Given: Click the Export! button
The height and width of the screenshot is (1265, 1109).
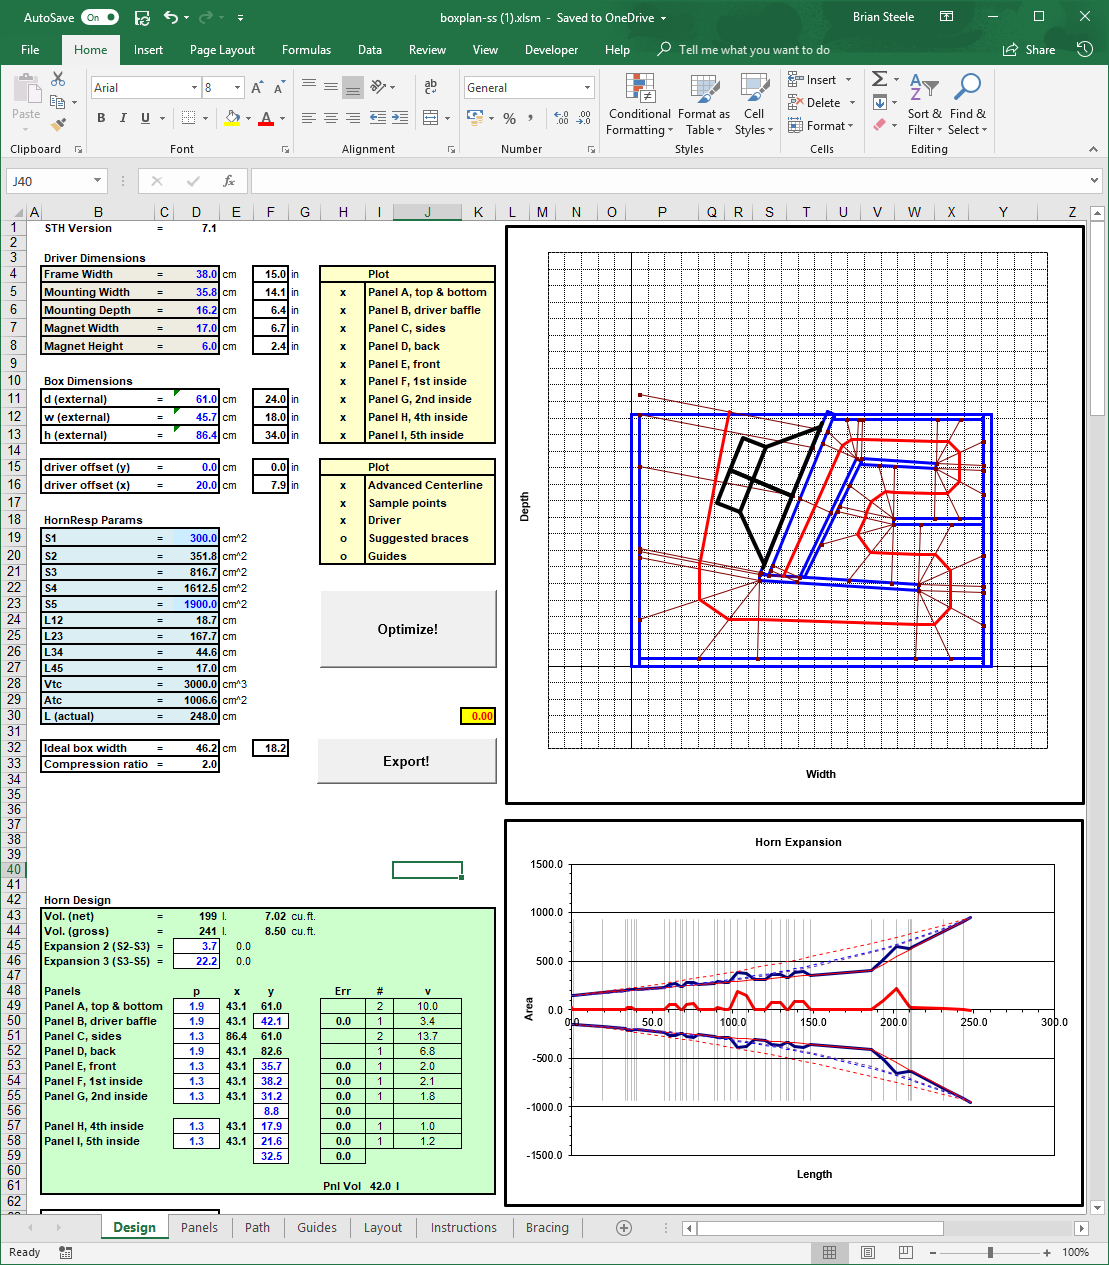Looking at the screenshot, I should 406,761.
